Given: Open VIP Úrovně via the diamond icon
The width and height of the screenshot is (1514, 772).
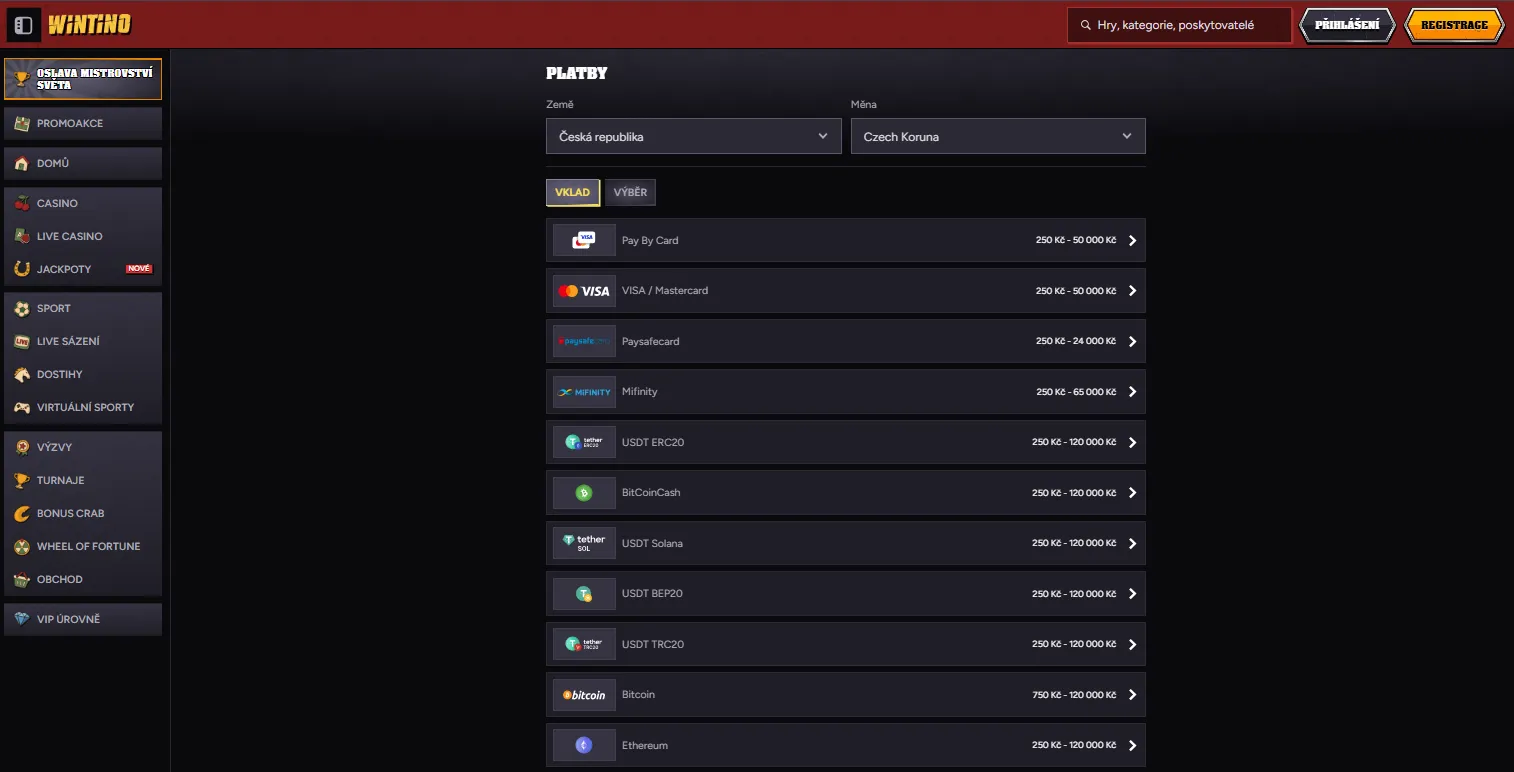Looking at the screenshot, I should [x=22, y=619].
